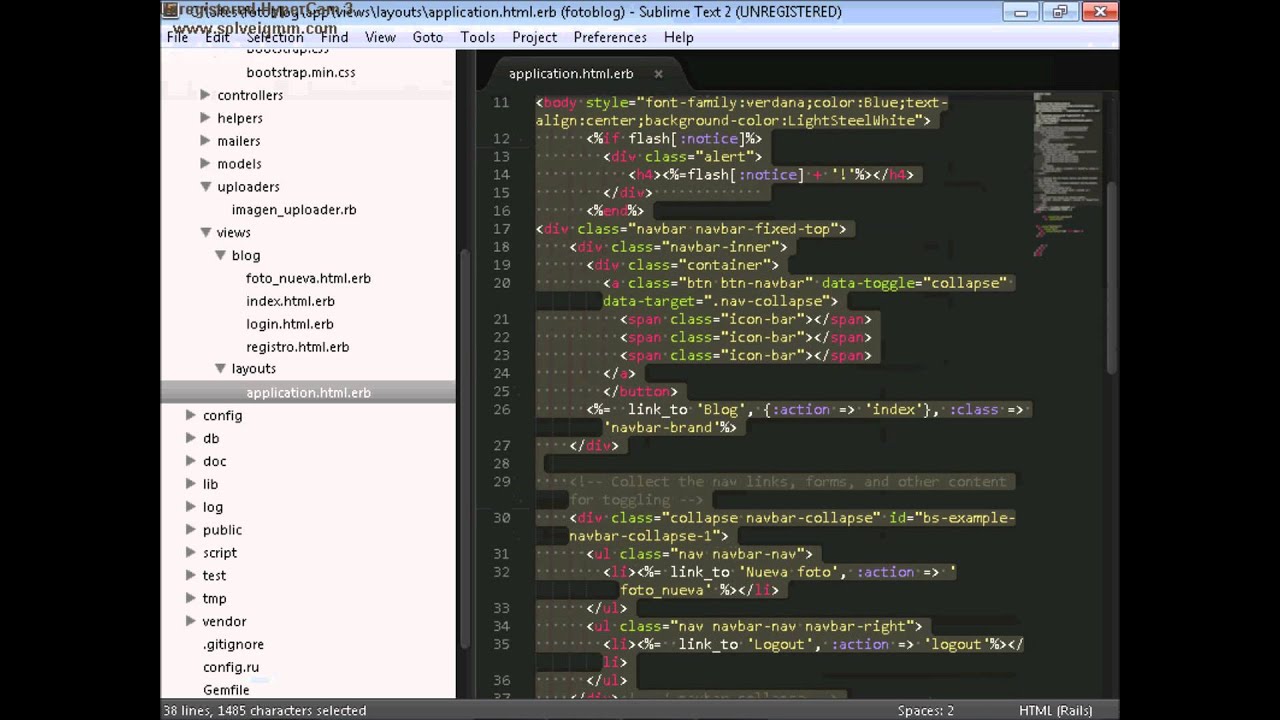Collapse the views folder arrow
Screen dimensions: 1280x720
coord(205,232)
